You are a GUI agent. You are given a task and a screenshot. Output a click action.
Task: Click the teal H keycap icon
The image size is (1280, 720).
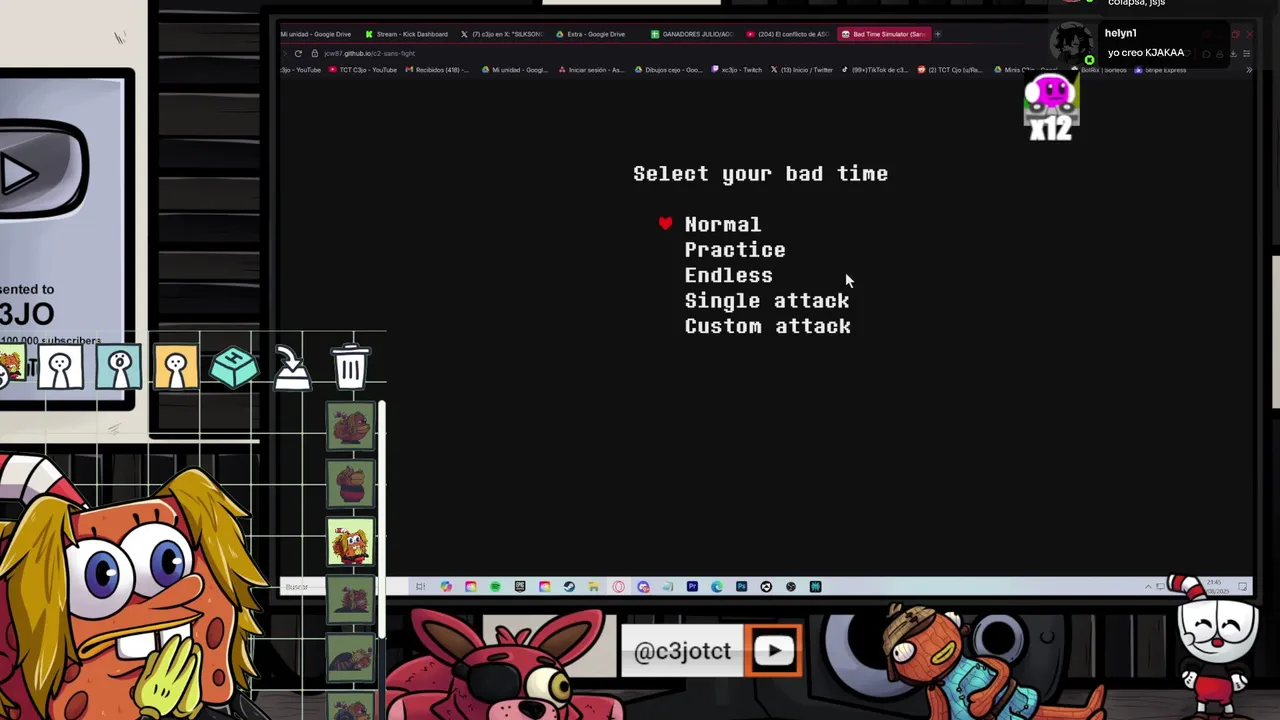[234, 367]
